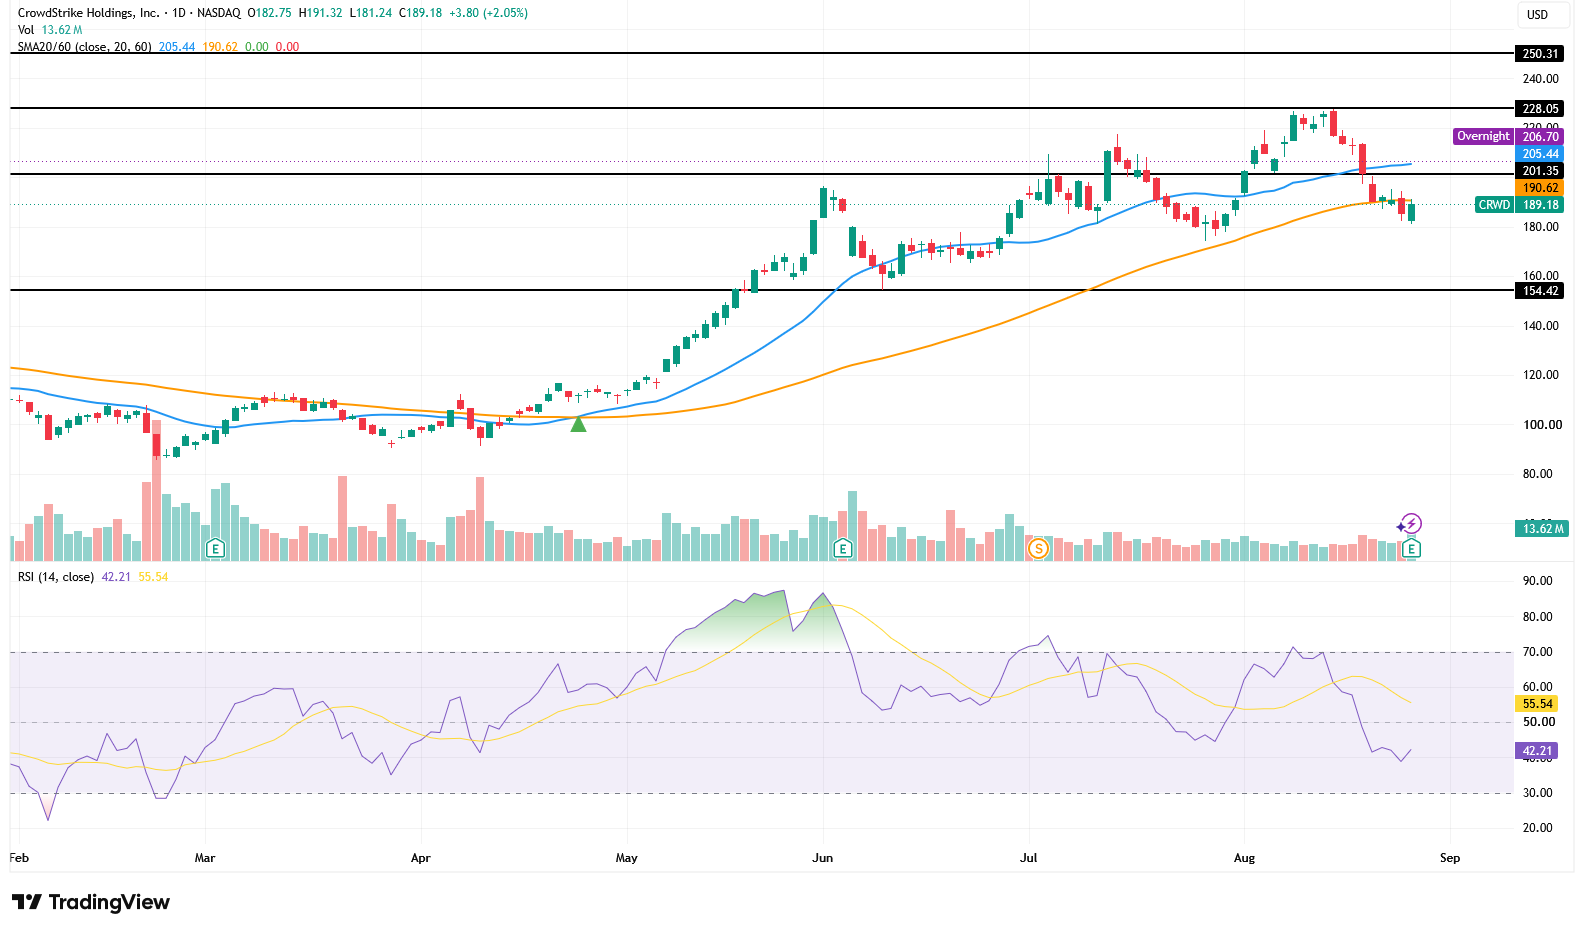
Task: Click the 80.00 price axis tick
Action: click(x=1538, y=474)
